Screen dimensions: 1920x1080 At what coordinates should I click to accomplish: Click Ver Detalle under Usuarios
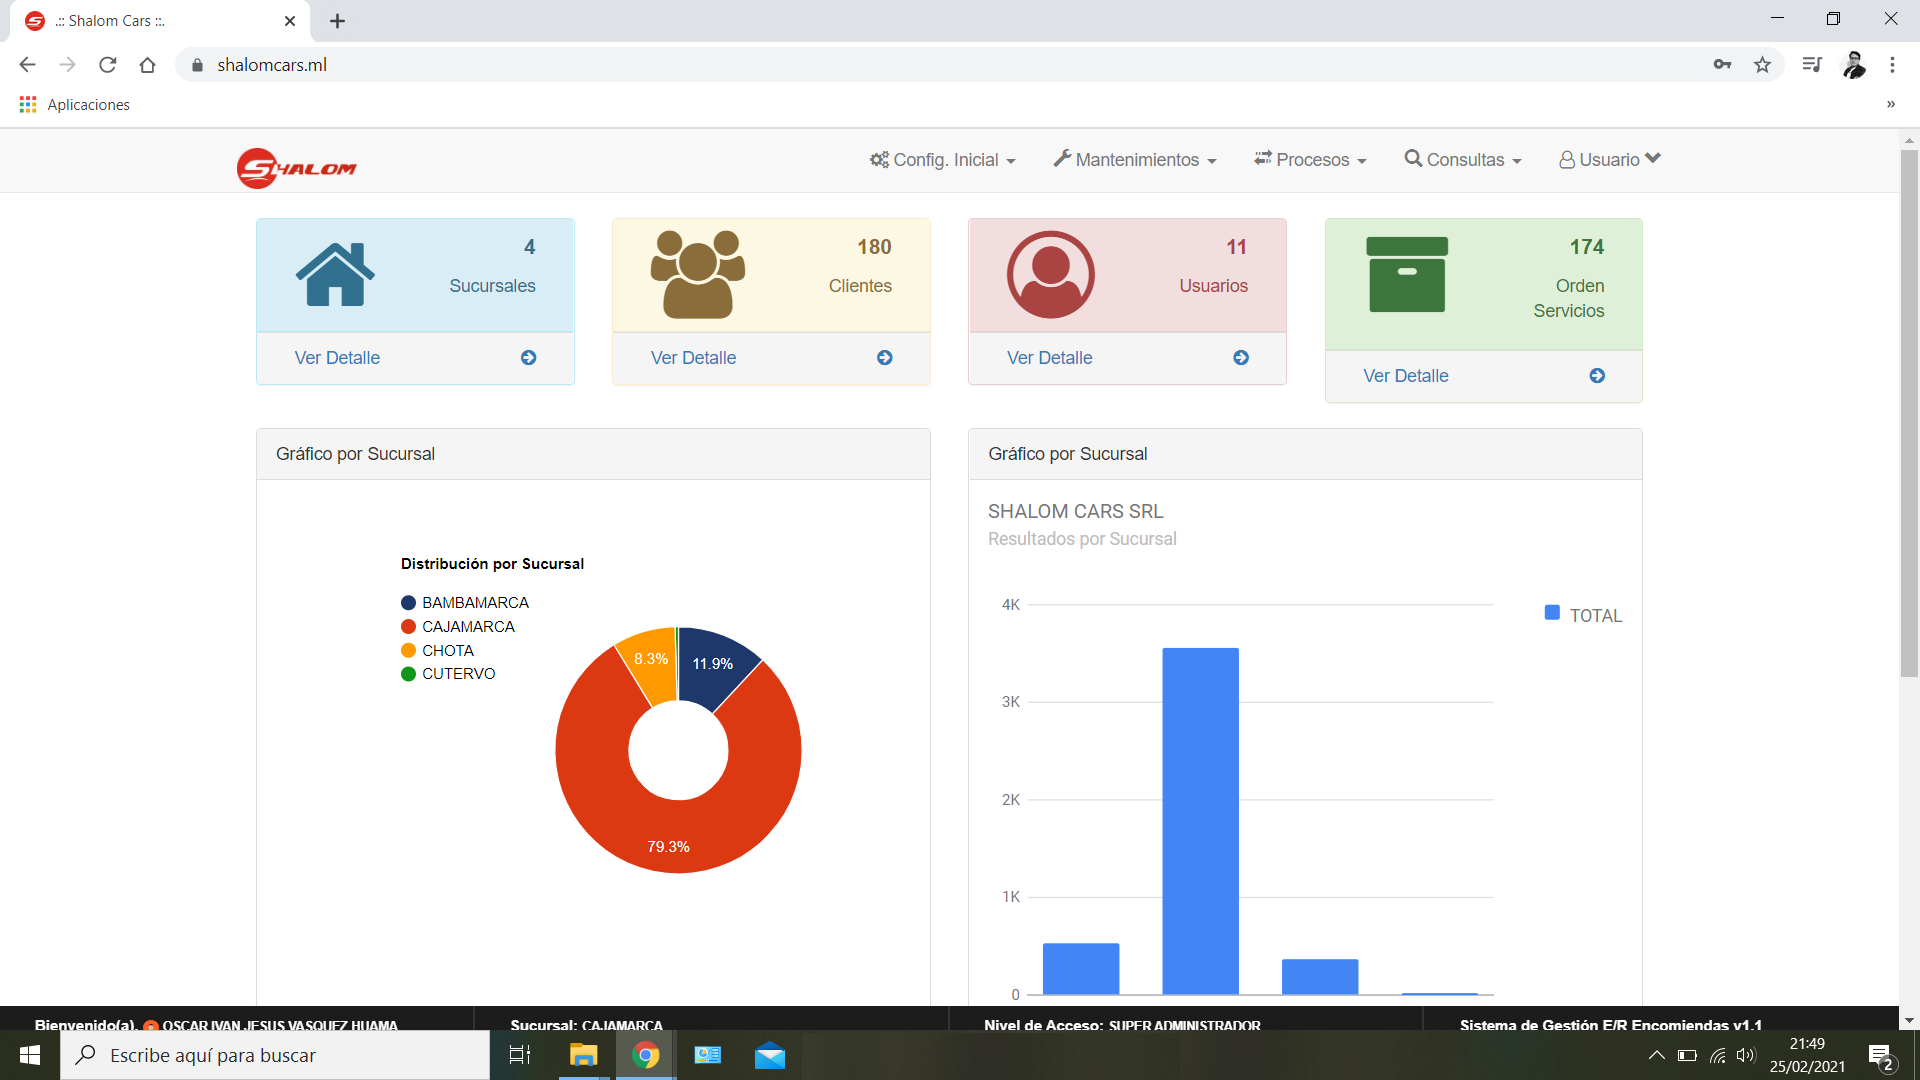point(1049,358)
